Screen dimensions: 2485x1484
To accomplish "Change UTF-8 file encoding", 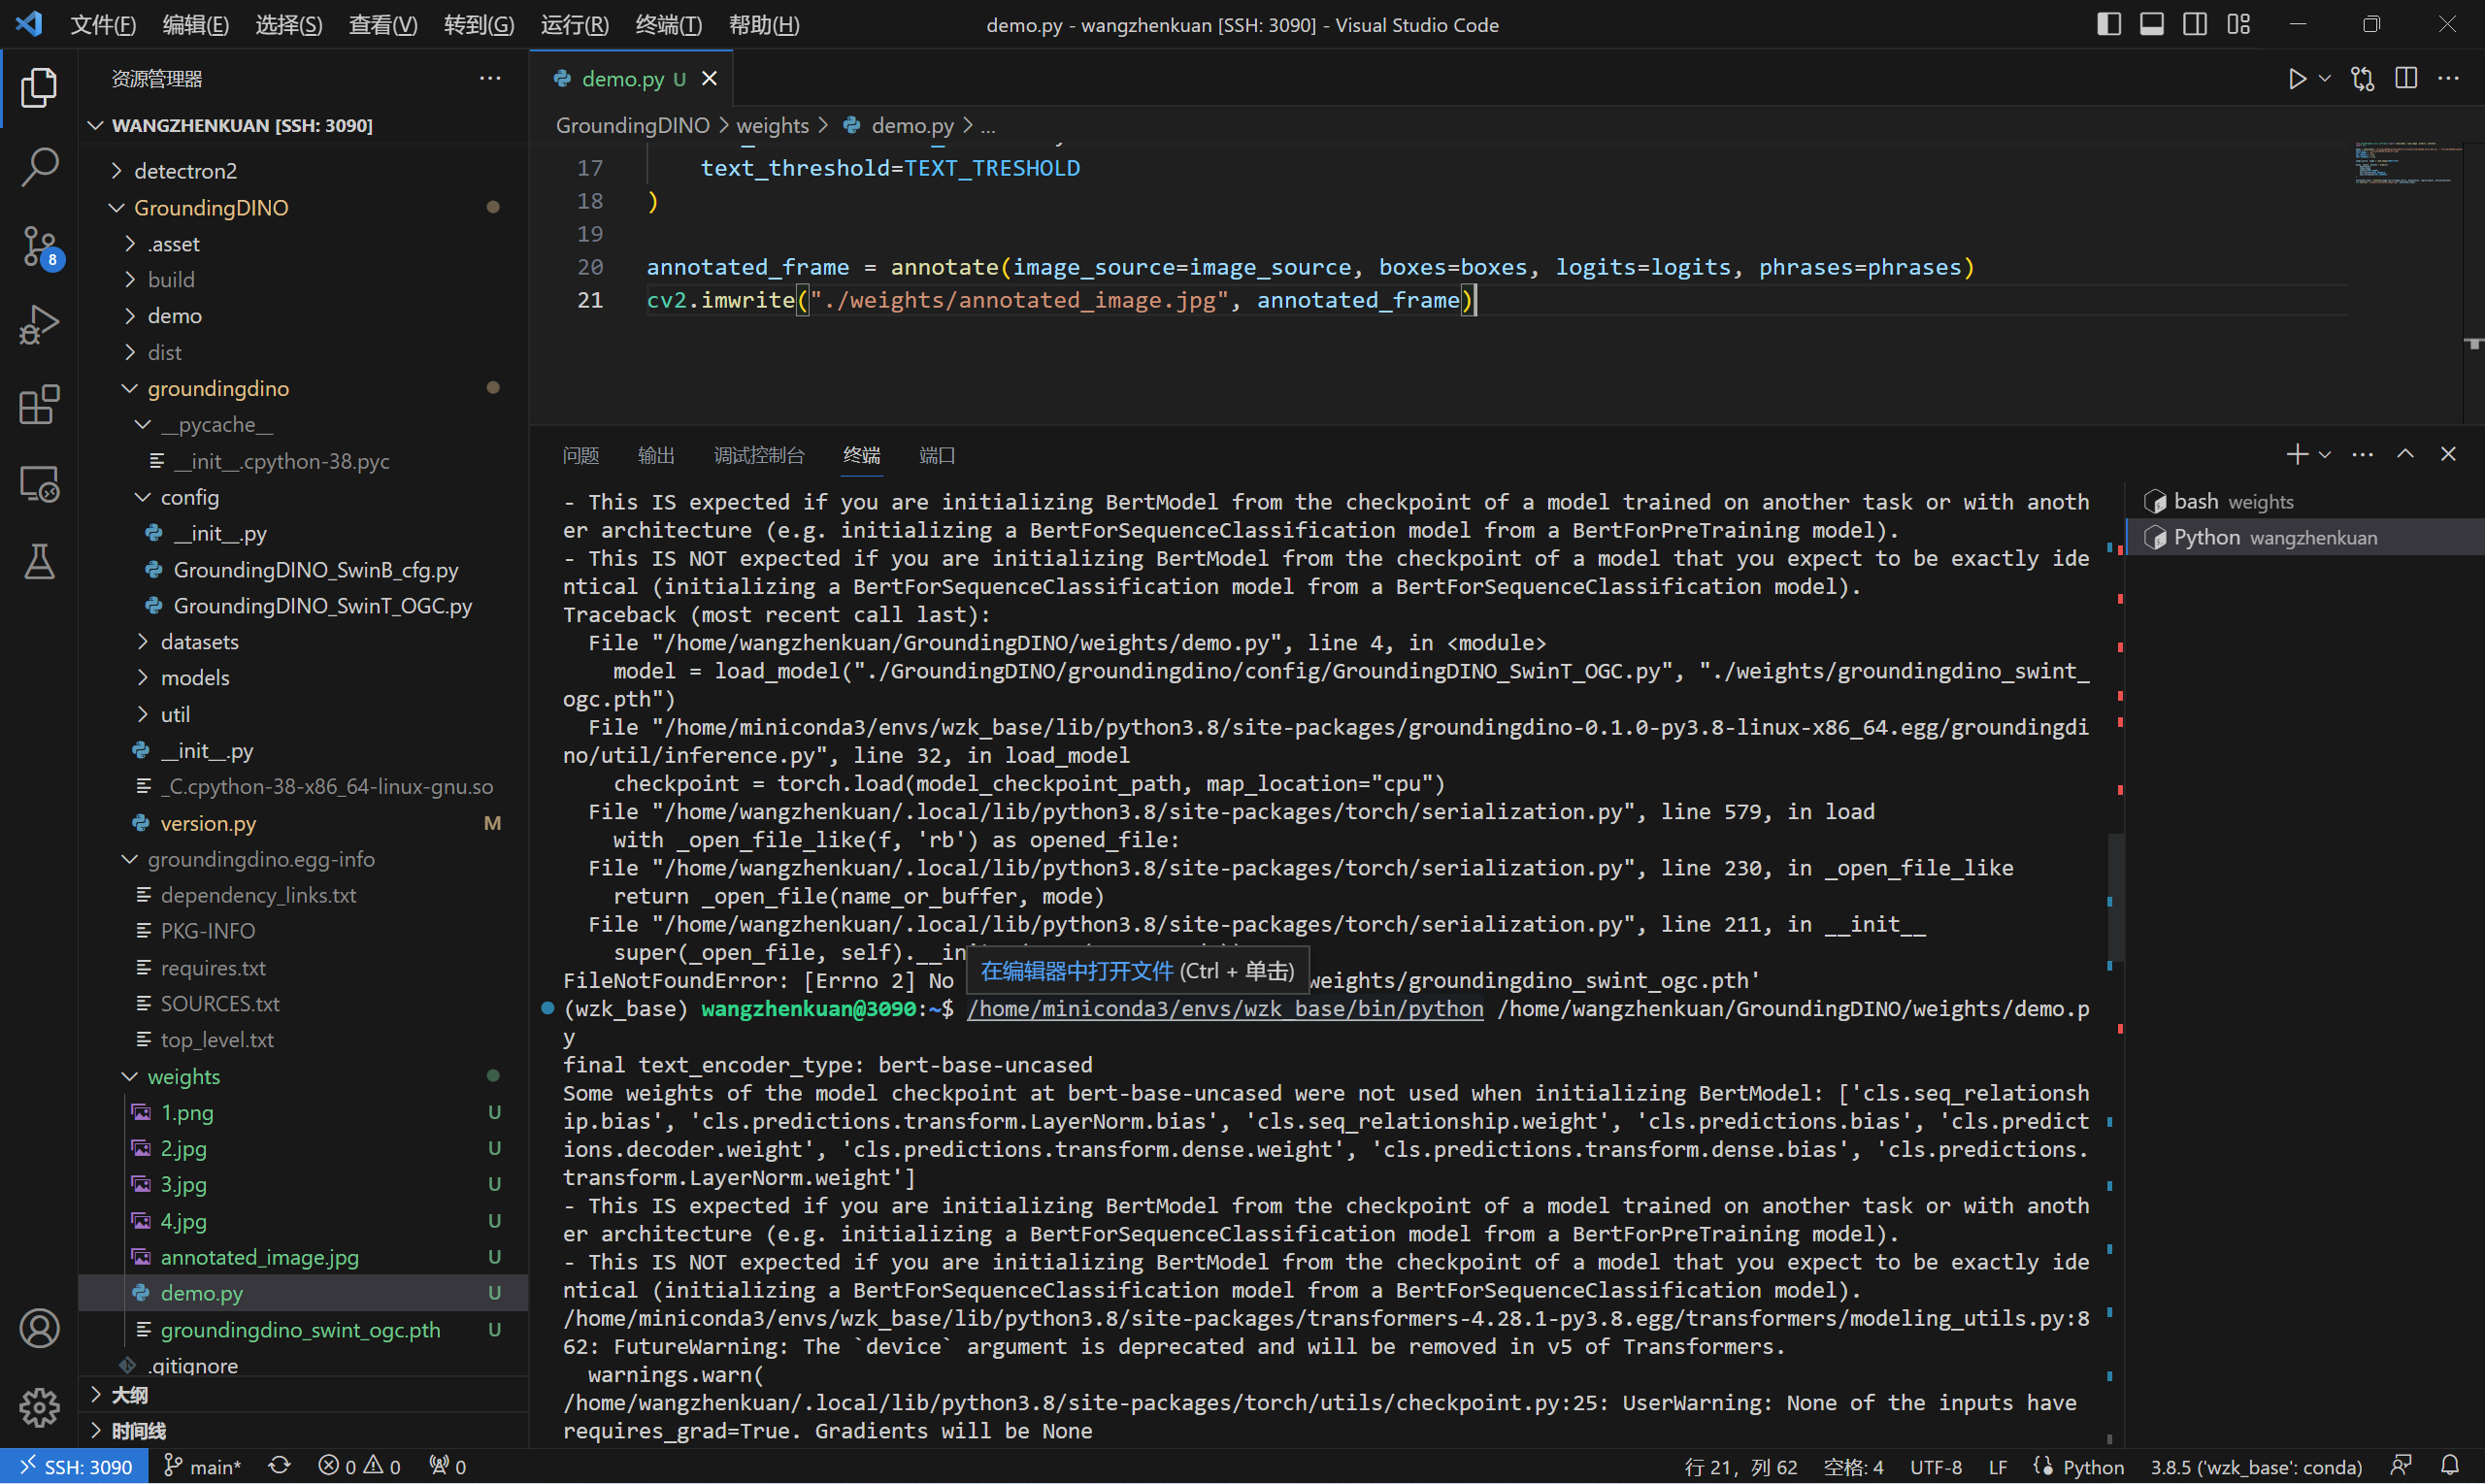I will [1935, 1466].
